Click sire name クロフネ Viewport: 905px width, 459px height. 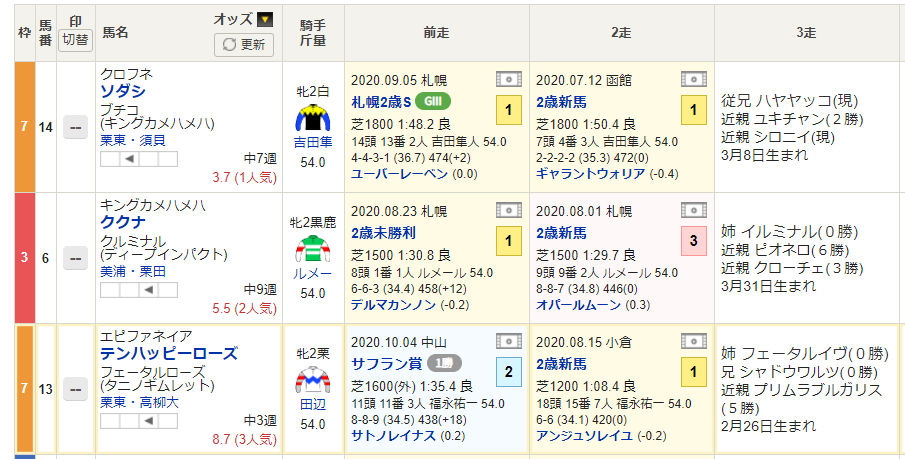click(x=126, y=74)
